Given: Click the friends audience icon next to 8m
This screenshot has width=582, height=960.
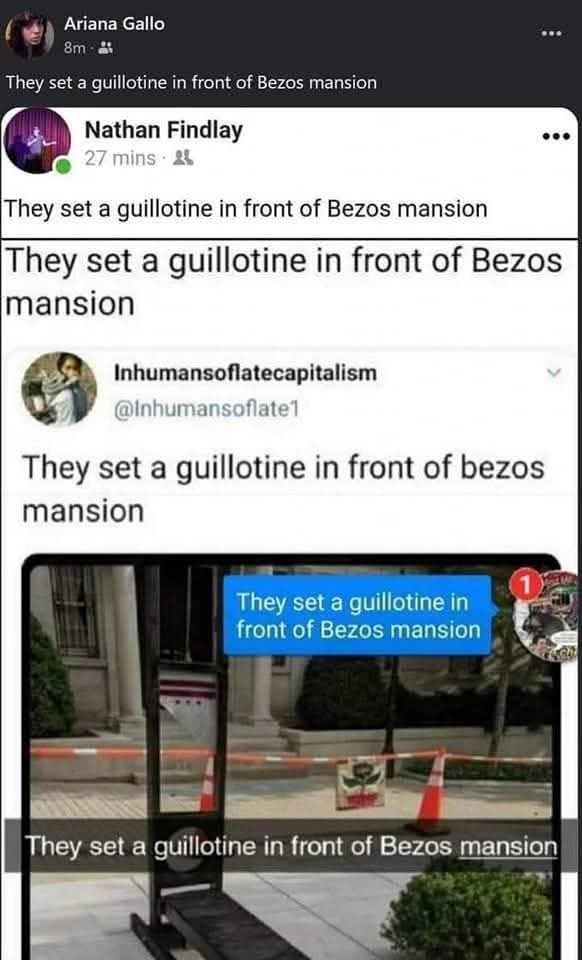Looking at the screenshot, I should 106,47.
